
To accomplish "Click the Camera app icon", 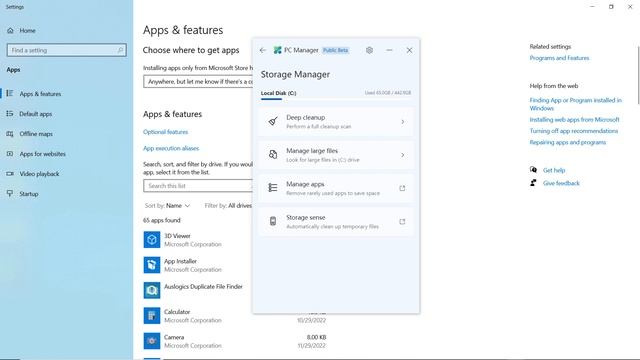I will point(152,341).
